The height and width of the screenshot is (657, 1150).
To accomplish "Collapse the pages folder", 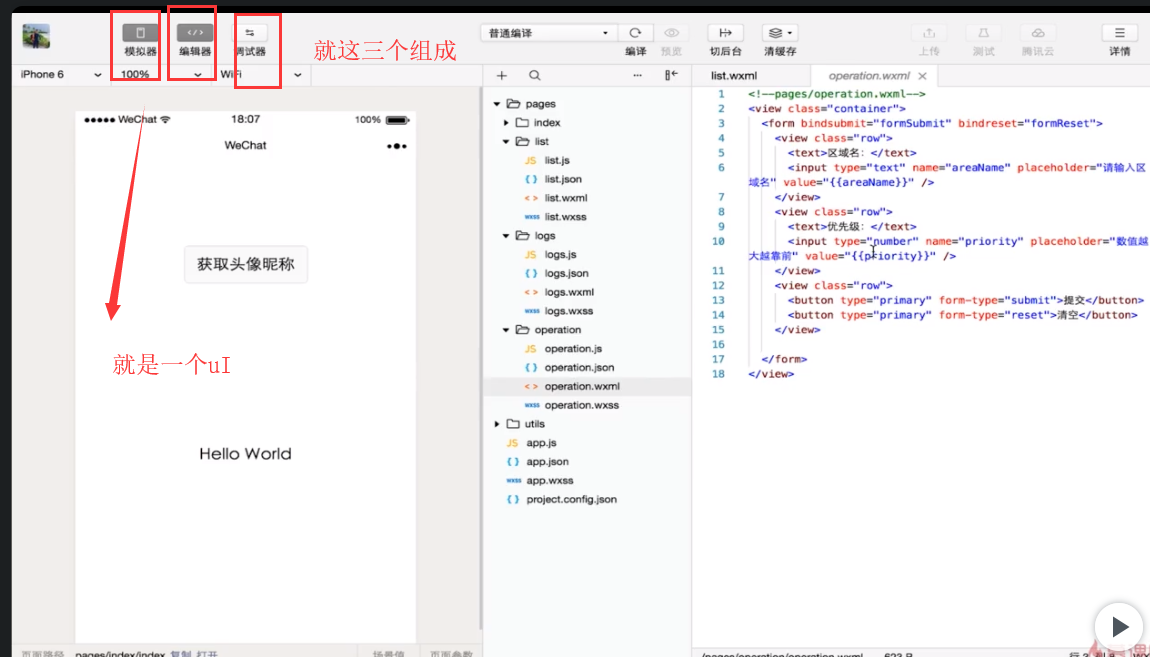I will [x=497, y=104].
